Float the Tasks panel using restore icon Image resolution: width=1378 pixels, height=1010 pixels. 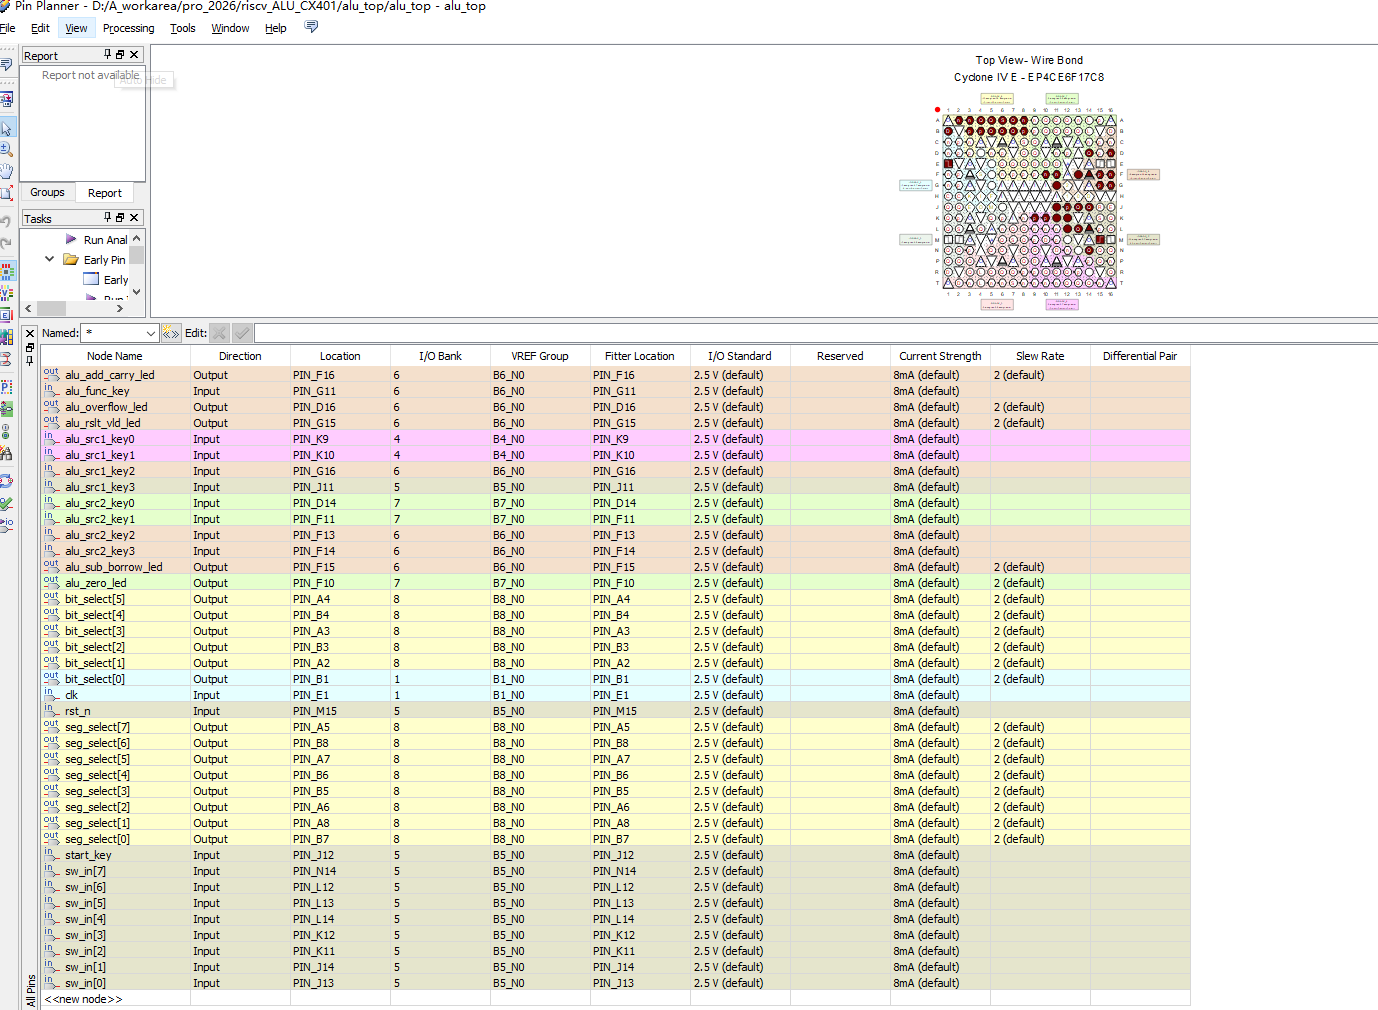pyautogui.click(x=120, y=217)
